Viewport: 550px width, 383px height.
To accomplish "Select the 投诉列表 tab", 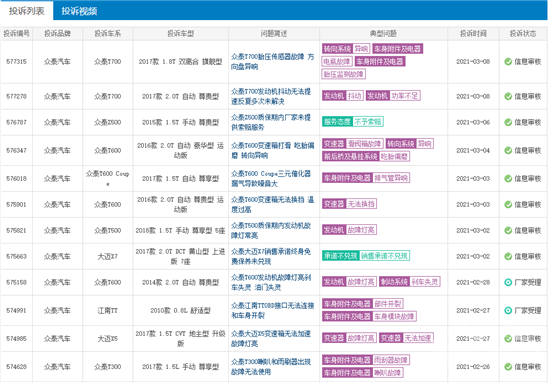I will click(27, 11).
